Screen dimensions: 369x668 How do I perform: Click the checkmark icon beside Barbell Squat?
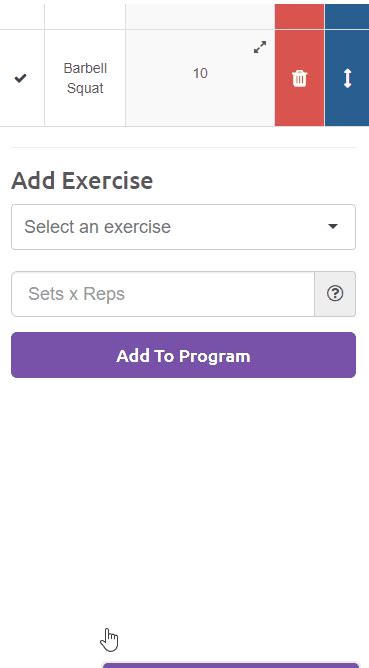coord(20,78)
